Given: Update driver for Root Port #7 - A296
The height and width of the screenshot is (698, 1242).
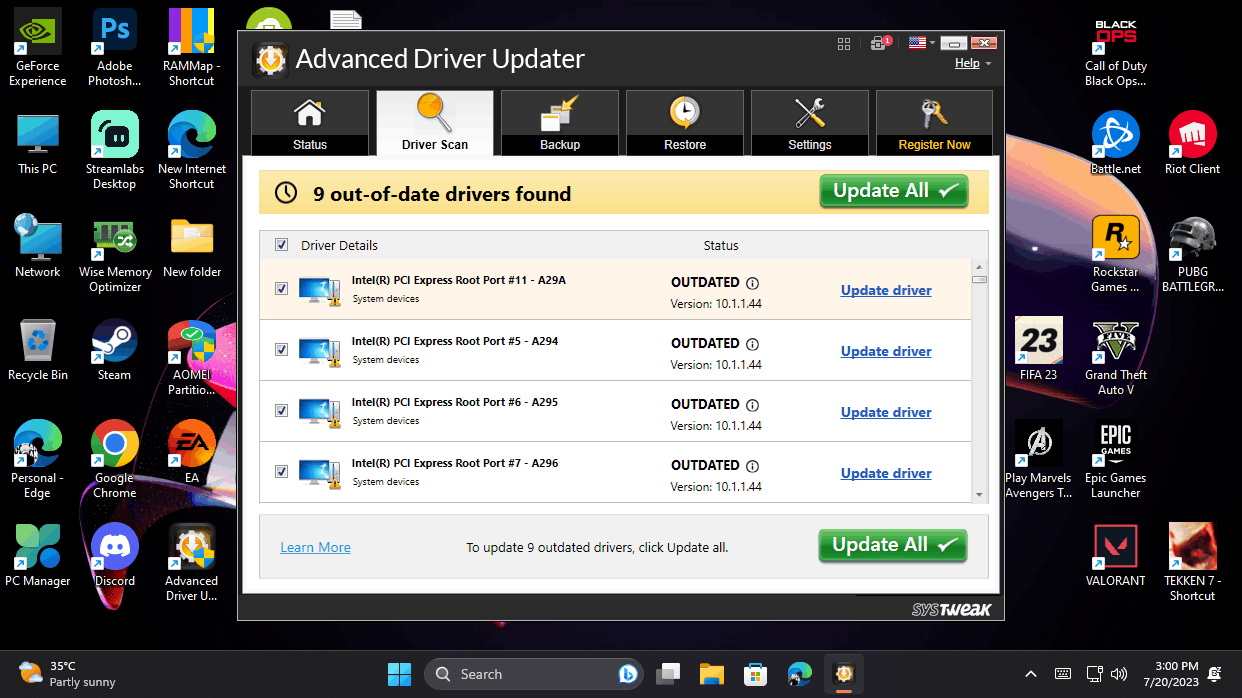Looking at the screenshot, I should pos(886,473).
